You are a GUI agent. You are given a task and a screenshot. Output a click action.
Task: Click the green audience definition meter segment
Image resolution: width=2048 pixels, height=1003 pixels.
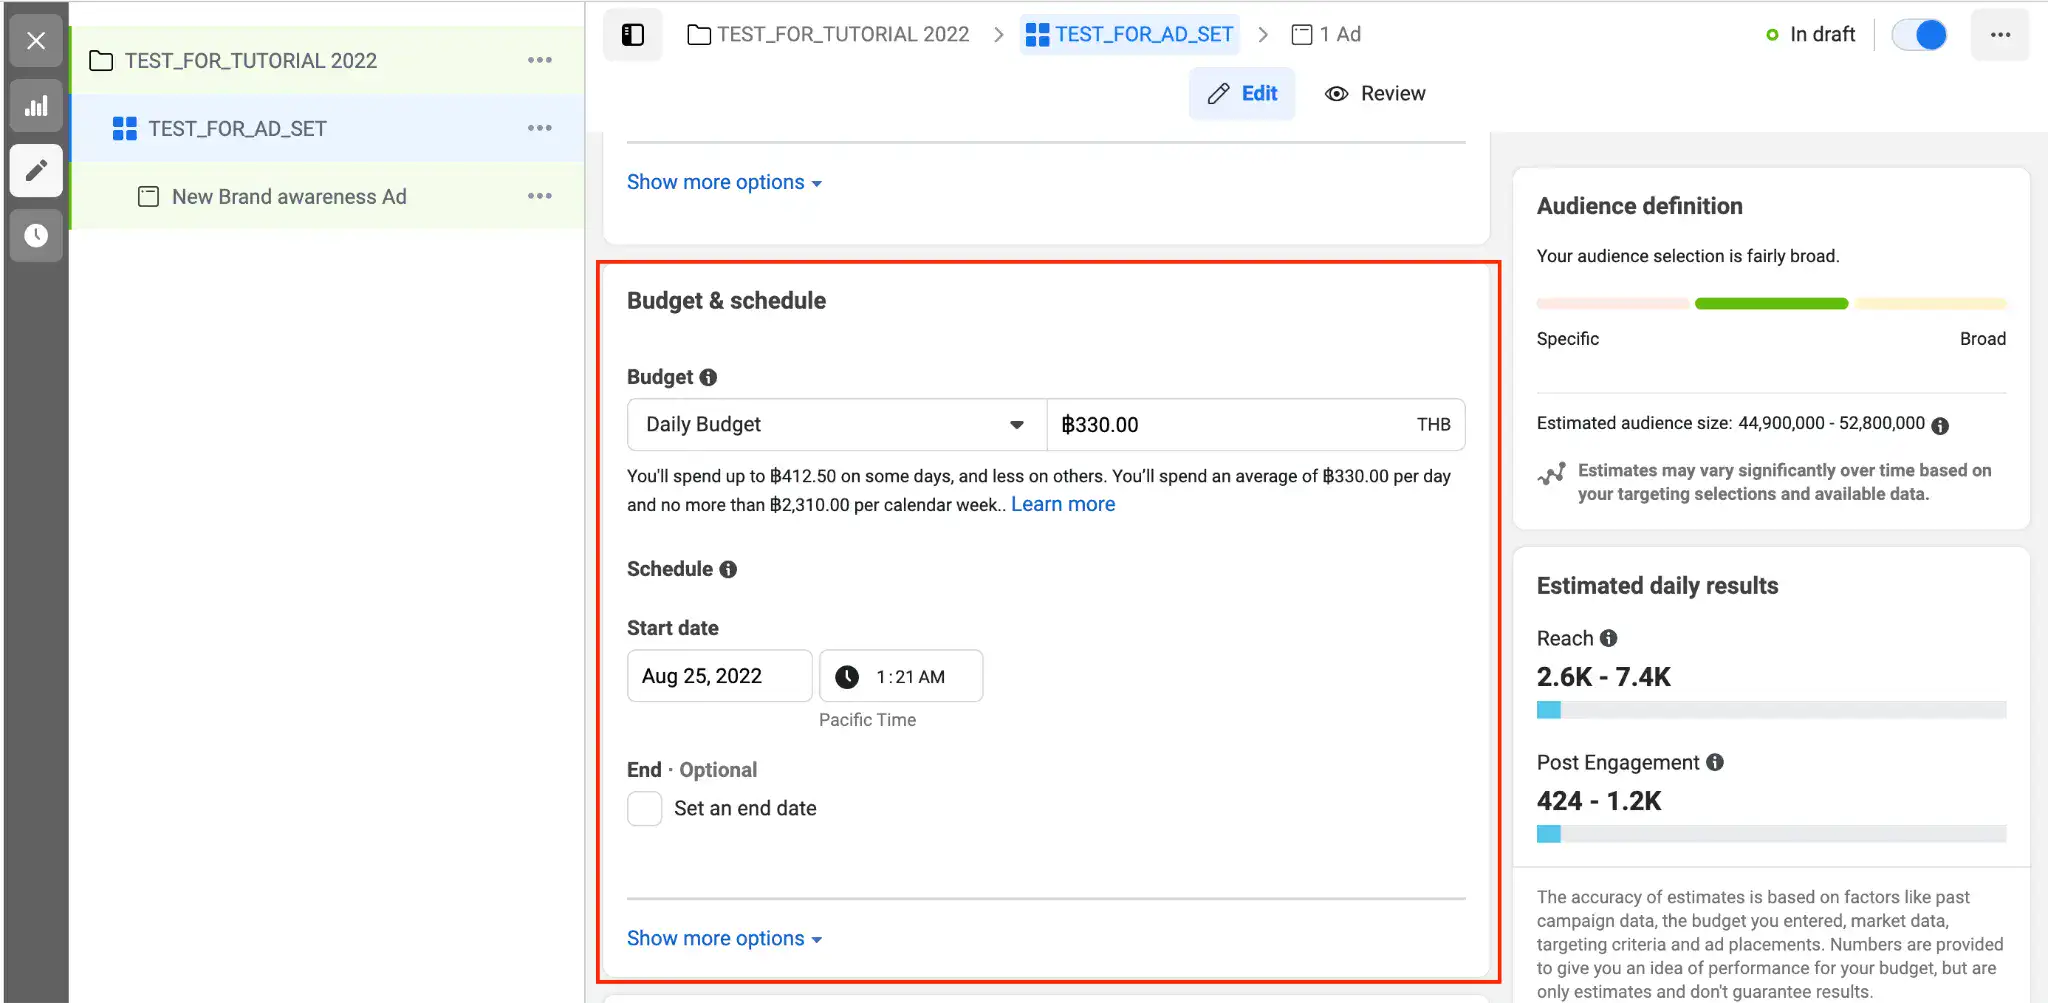pyautogui.click(x=1771, y=303)
